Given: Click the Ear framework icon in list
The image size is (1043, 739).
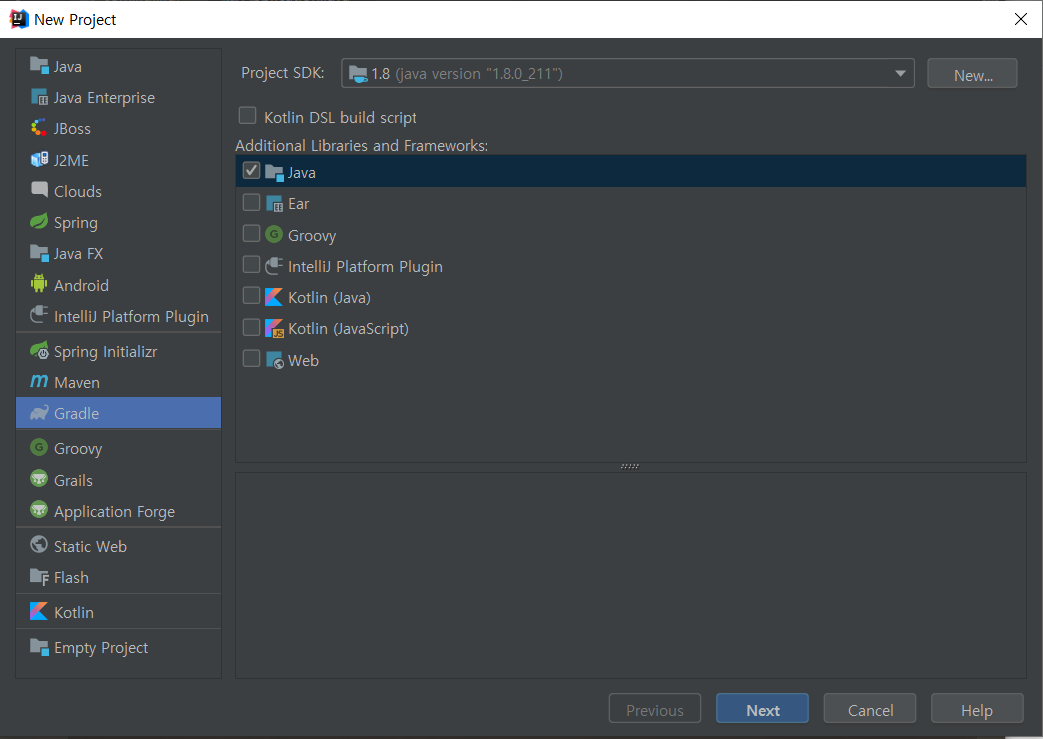Looking at the screenshot, I should [274, 203].
